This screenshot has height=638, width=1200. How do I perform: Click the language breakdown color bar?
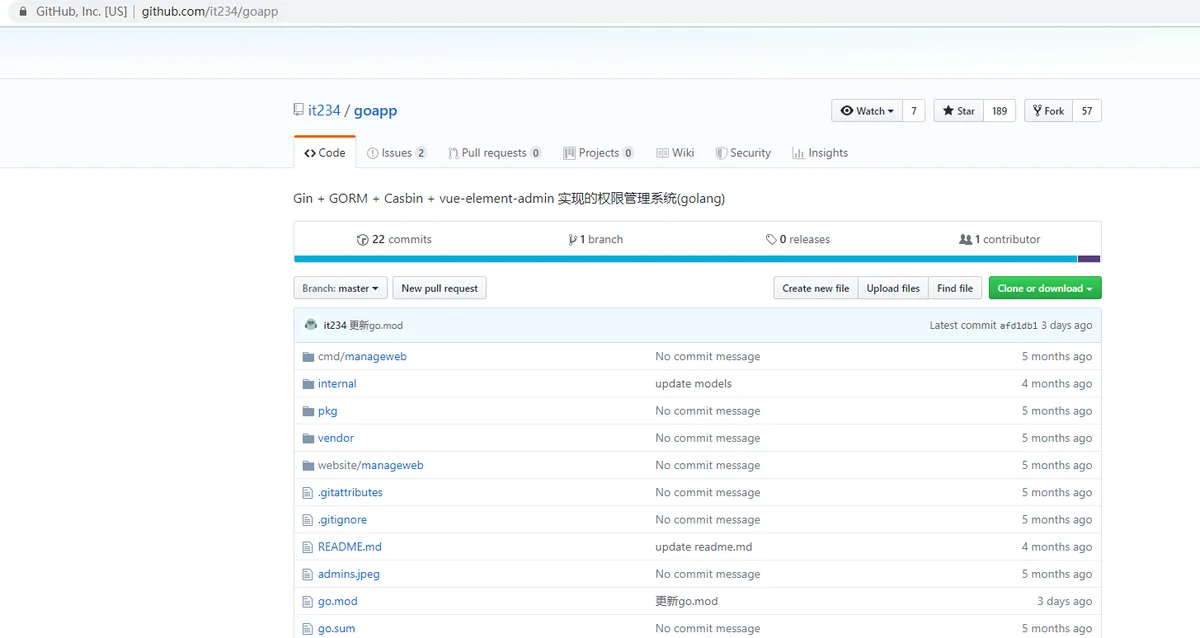point(697,259)
